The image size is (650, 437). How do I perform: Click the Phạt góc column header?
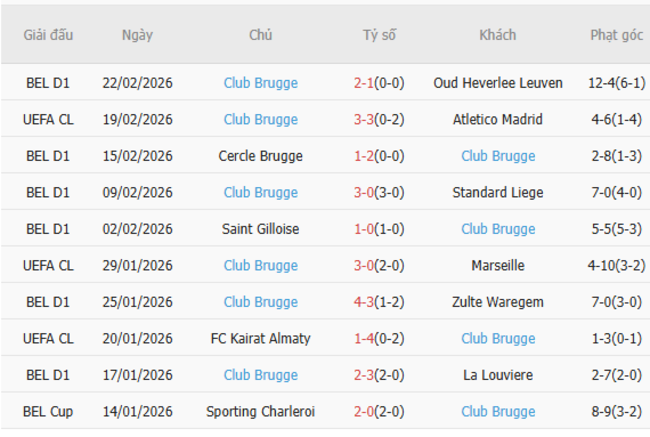click(x=616, y=35)
